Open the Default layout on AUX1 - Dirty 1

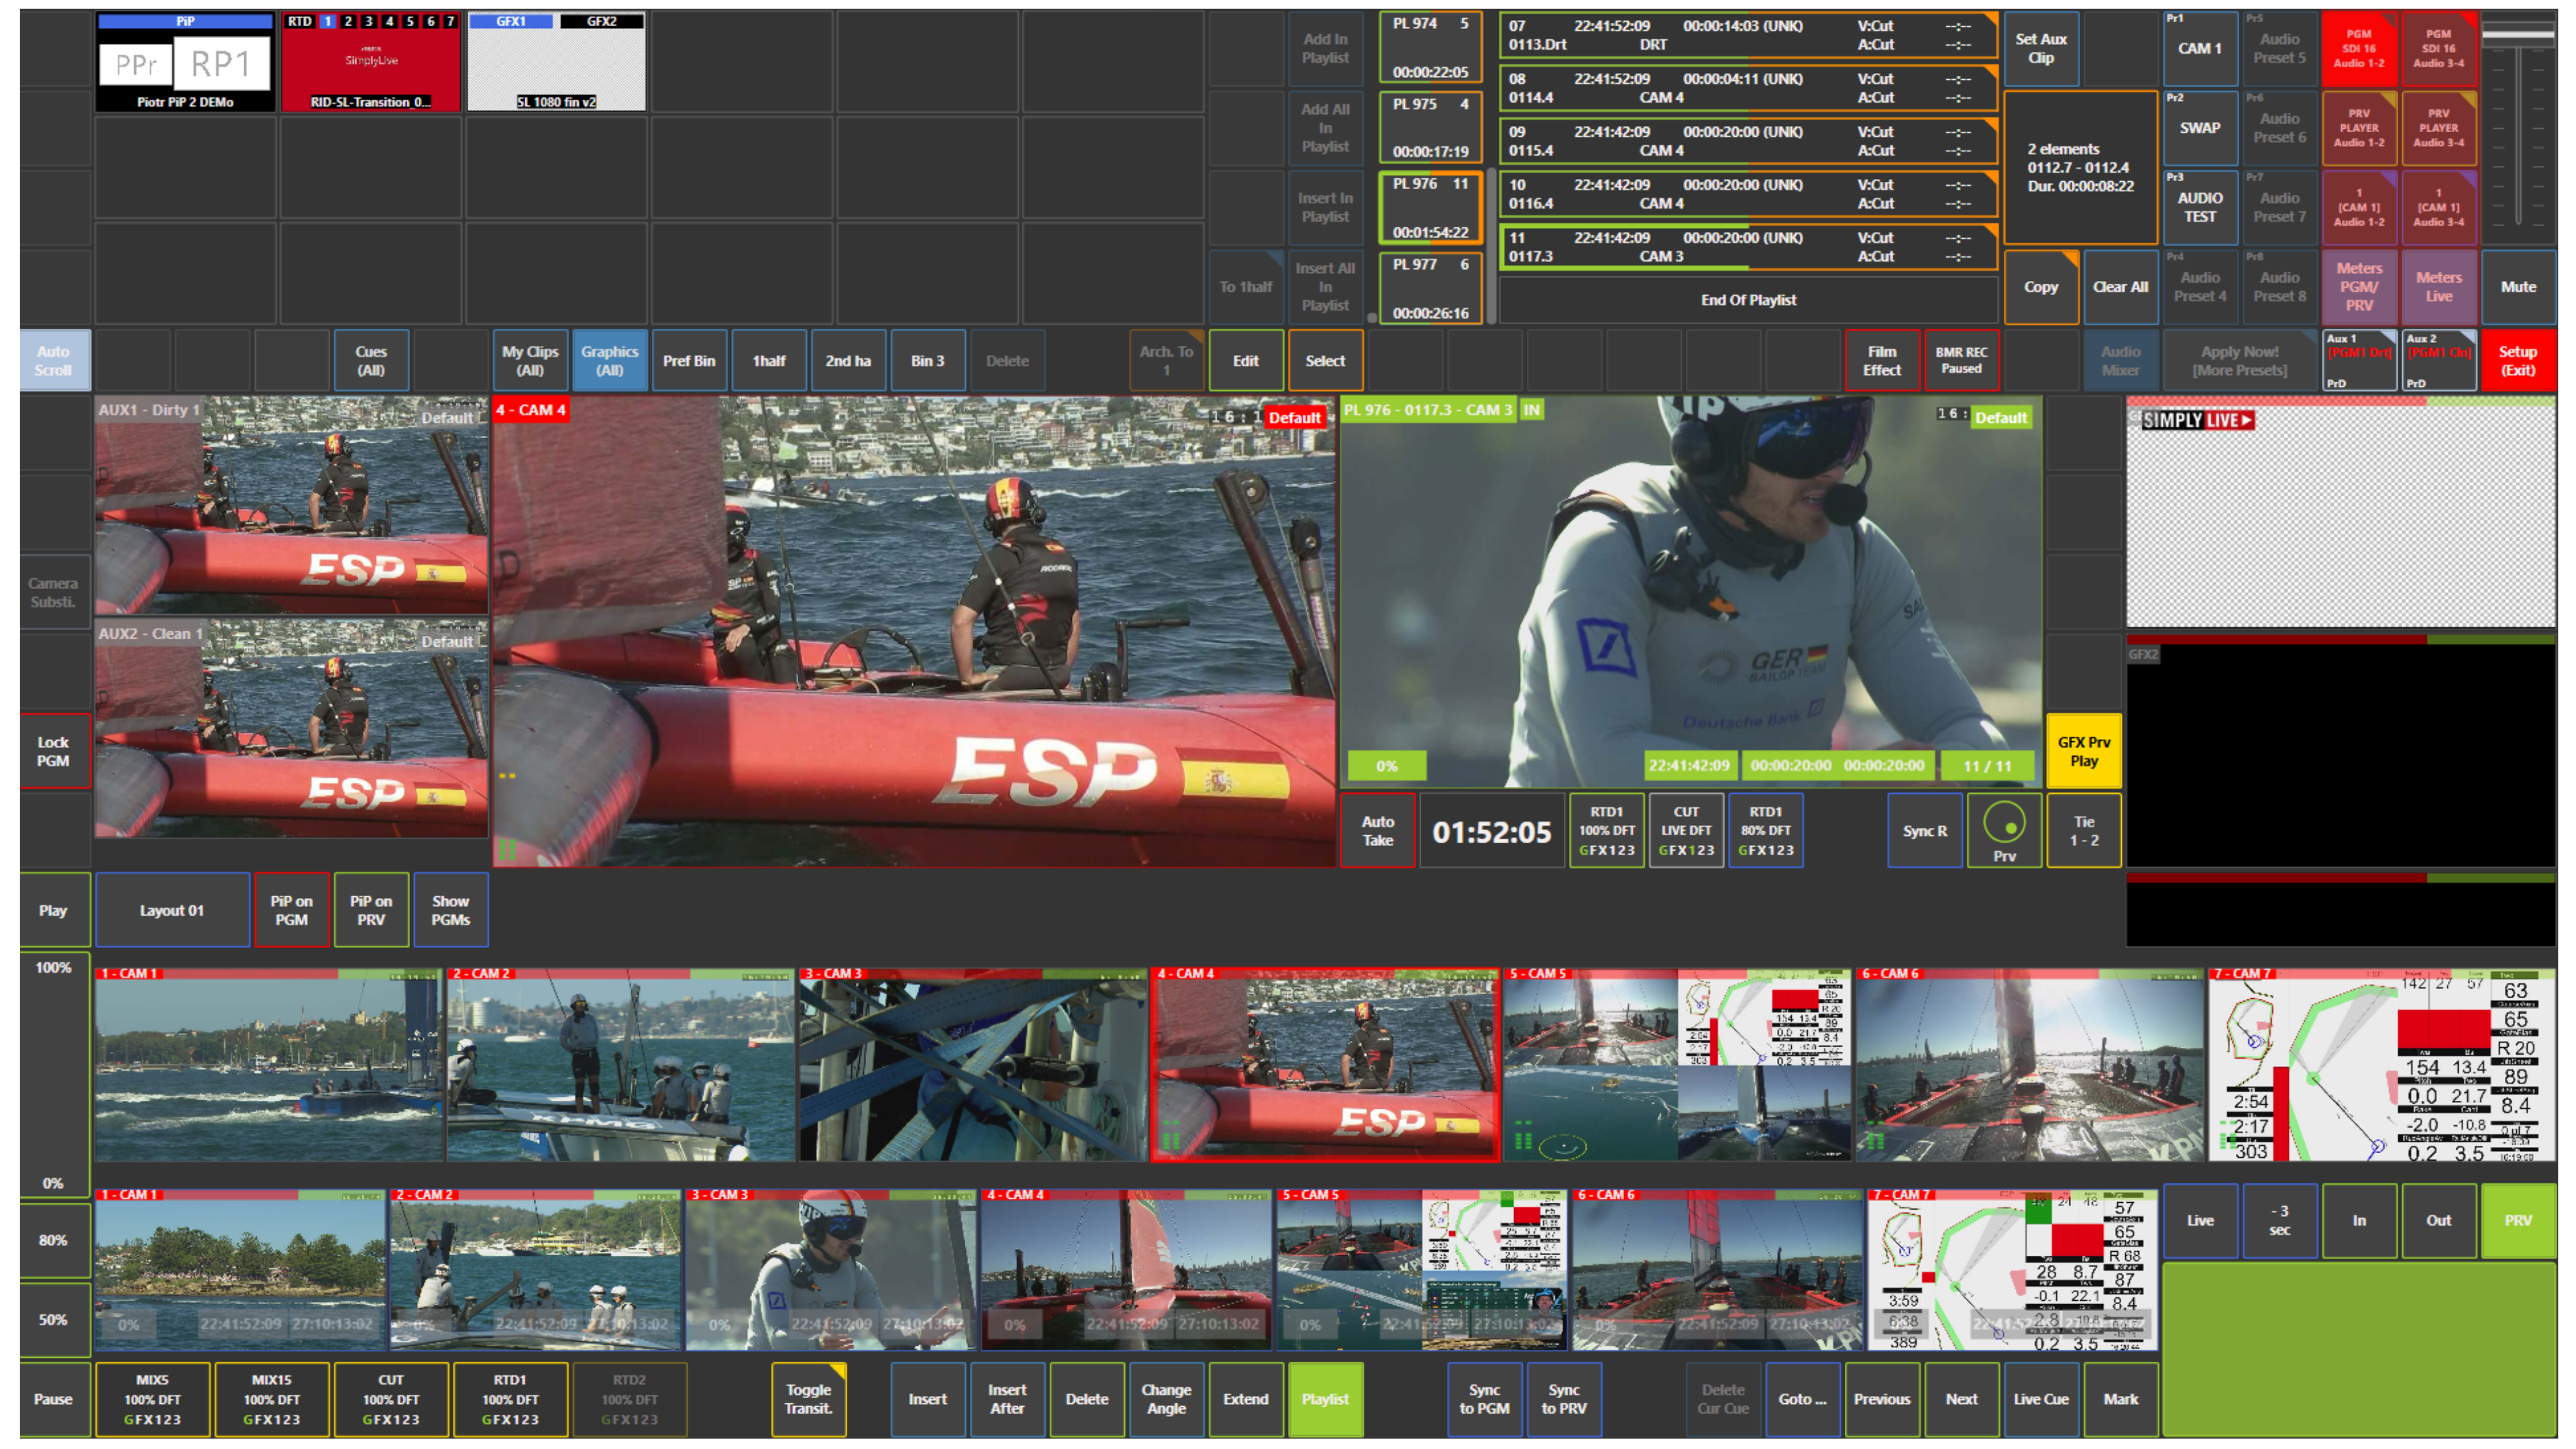tap(447, 418)
